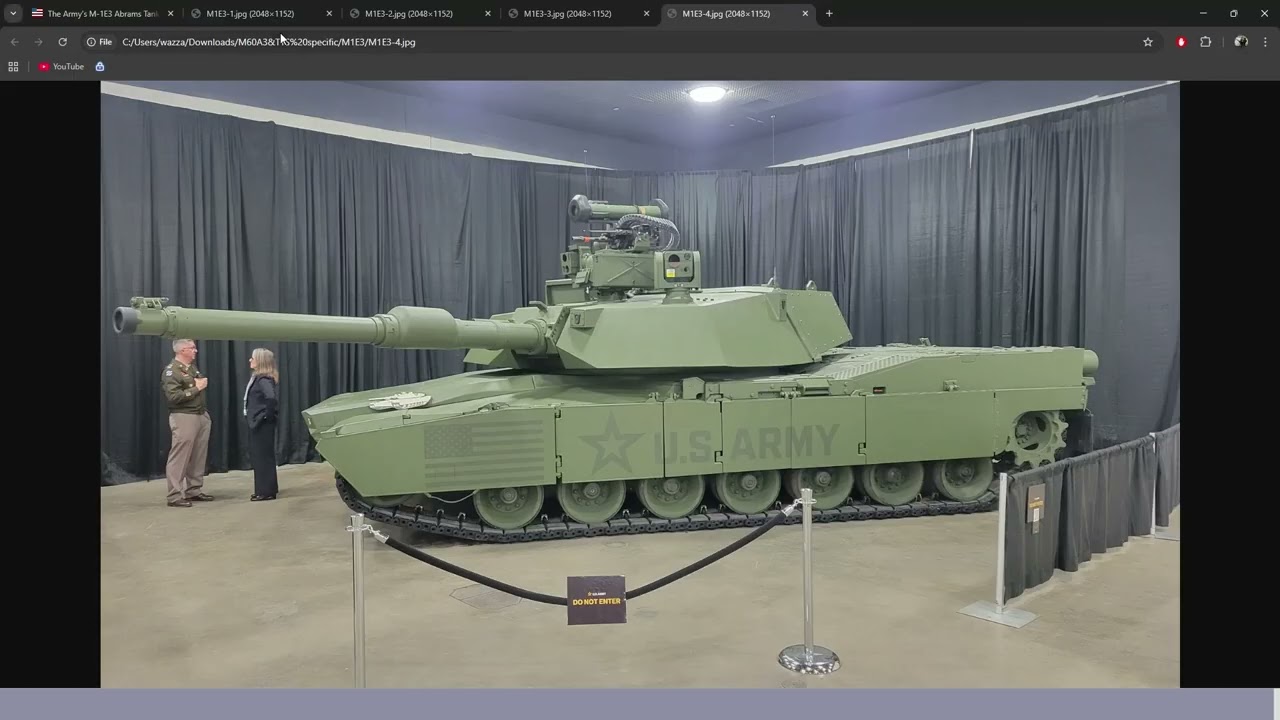Open the Extensions puzzle menu

(1205, 42)
